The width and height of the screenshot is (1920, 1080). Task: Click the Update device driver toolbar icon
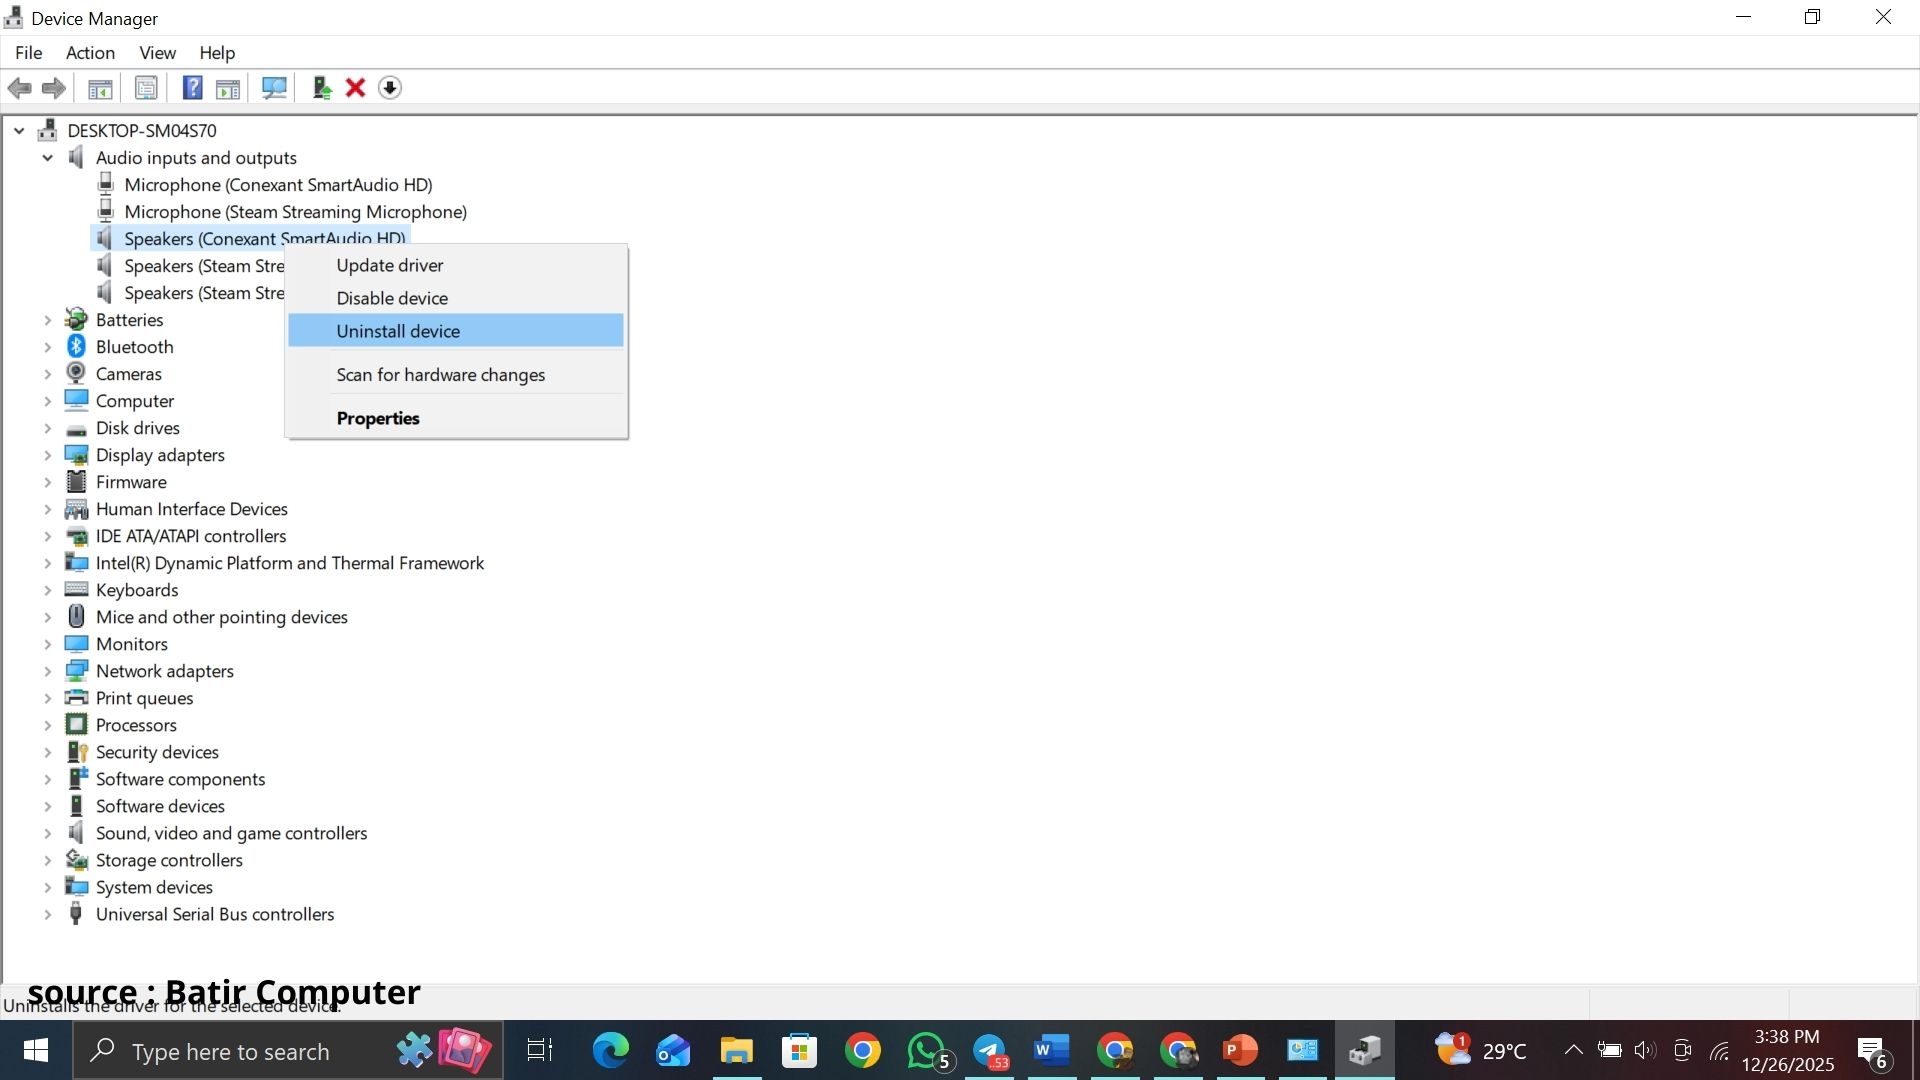pyautogui.click(x=322, y=88)
